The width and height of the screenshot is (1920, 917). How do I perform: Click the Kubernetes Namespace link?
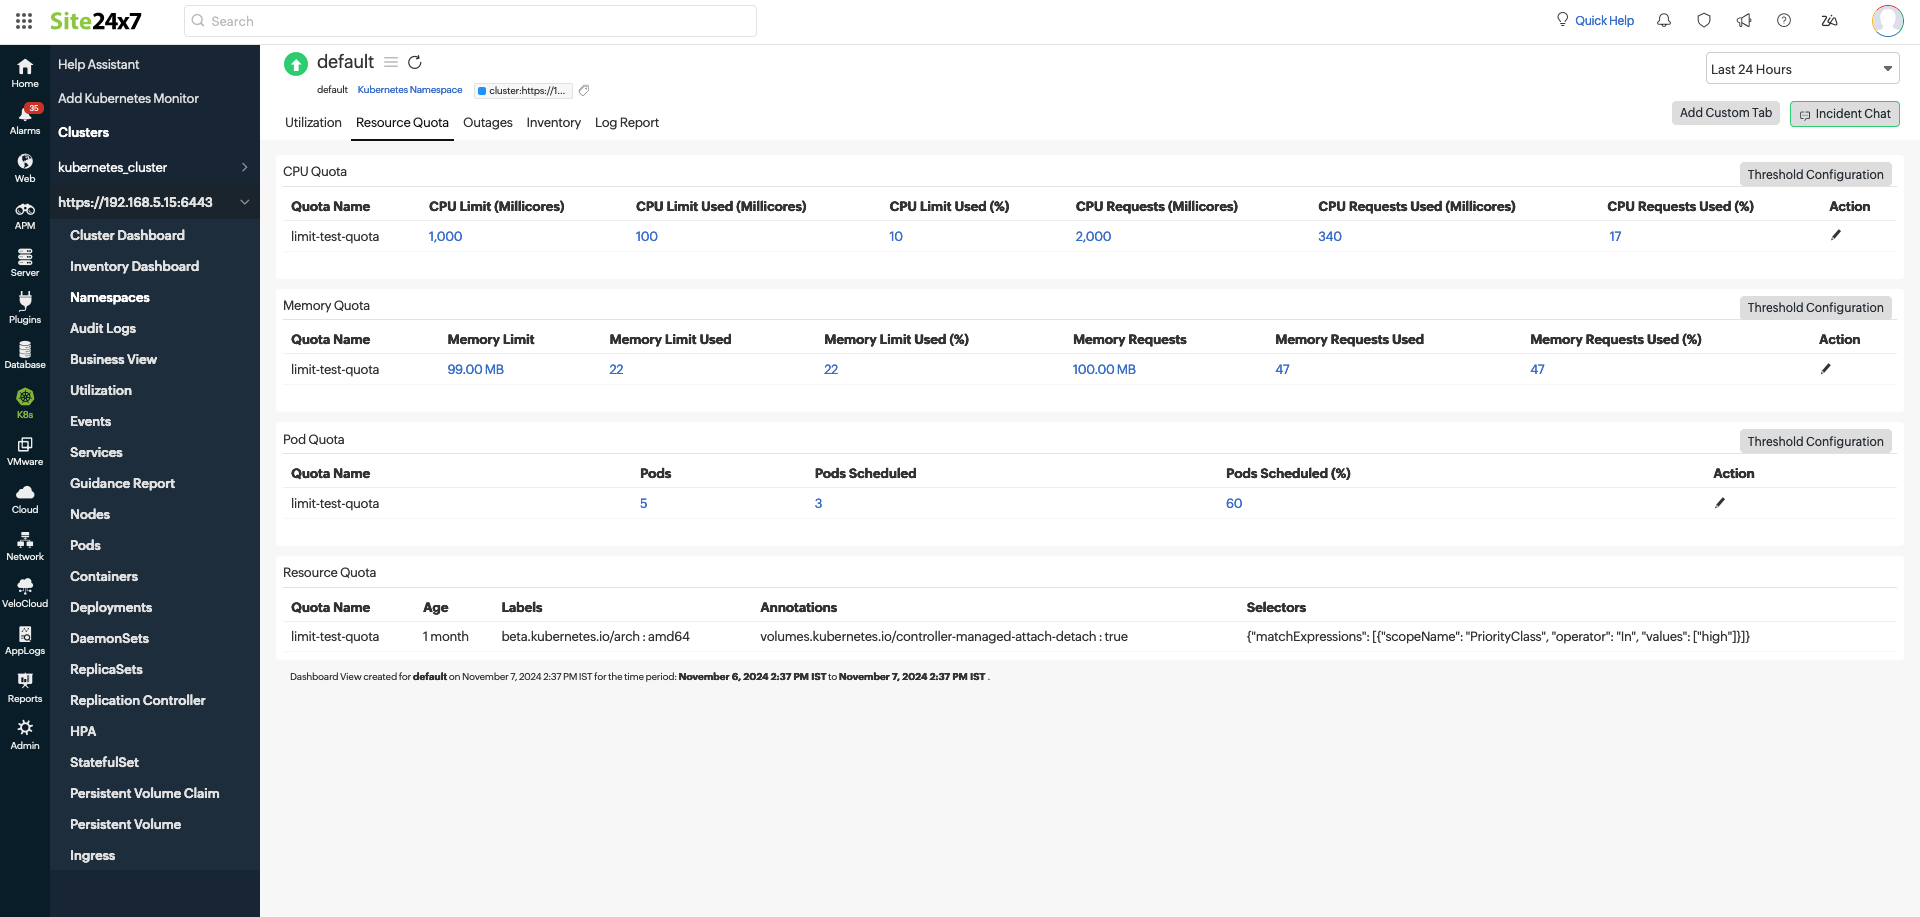coord(410,90)
